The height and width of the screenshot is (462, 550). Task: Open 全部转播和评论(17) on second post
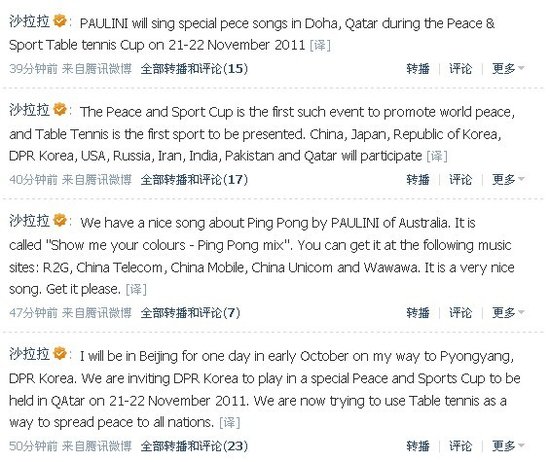point(194,179)
